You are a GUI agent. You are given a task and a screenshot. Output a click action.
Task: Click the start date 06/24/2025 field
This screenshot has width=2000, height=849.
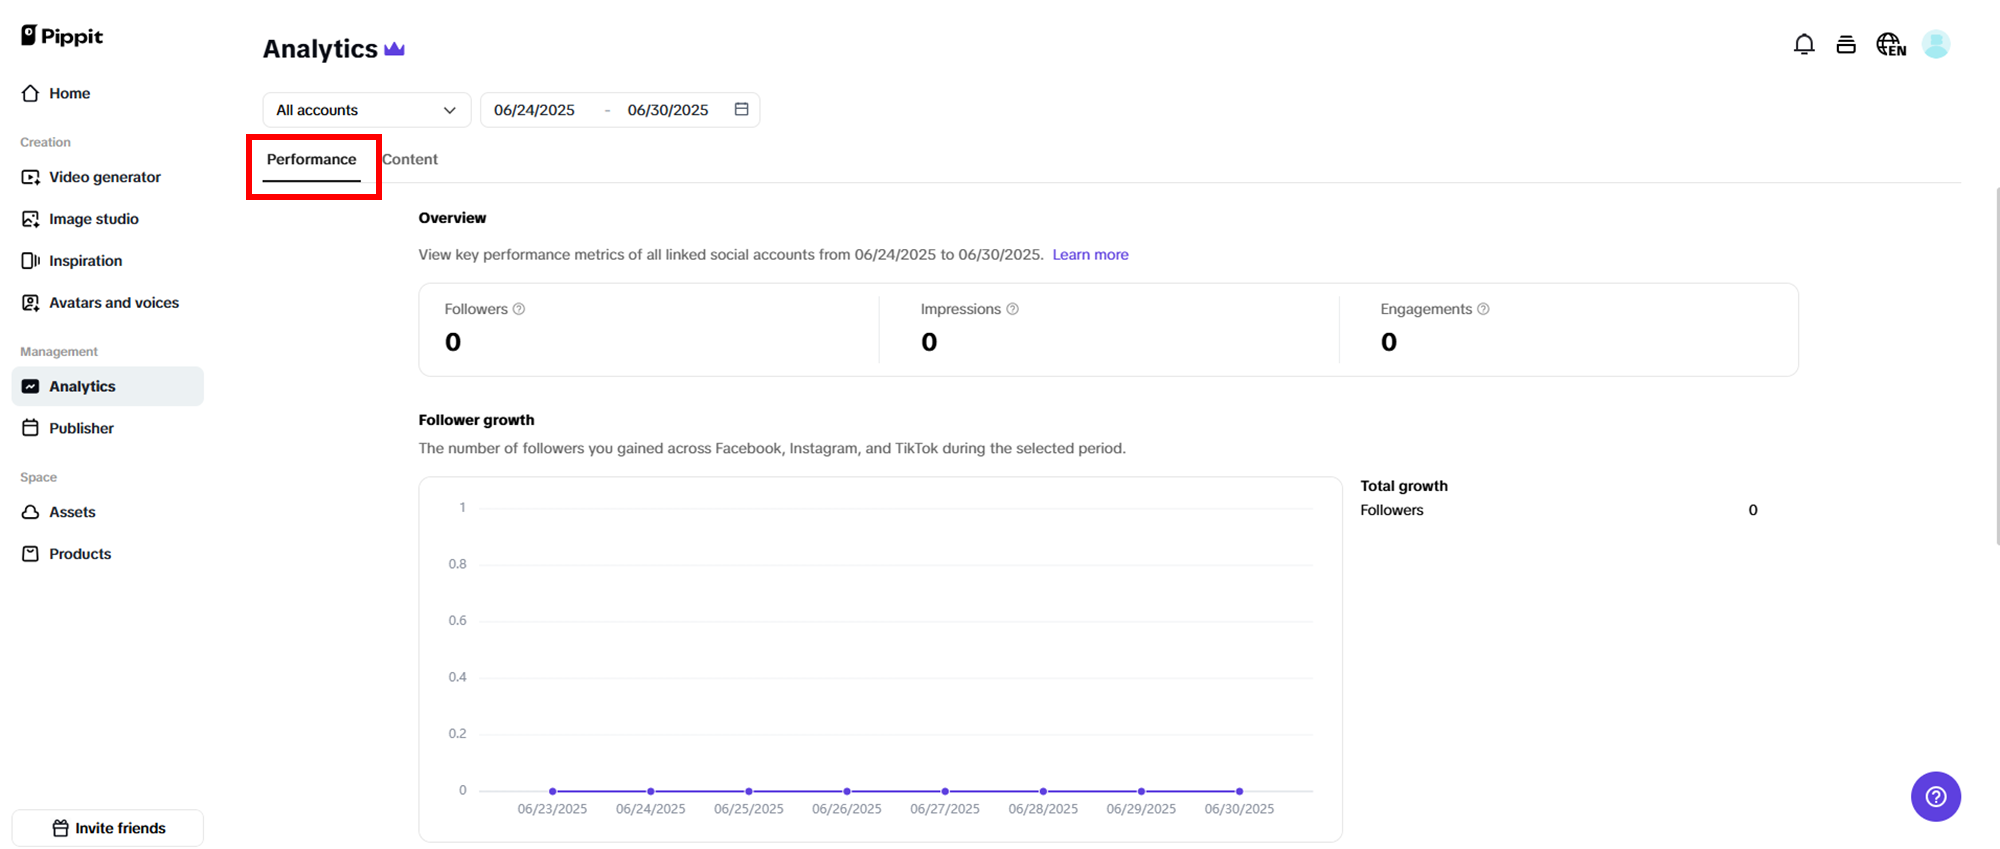(x=534, y=110)
